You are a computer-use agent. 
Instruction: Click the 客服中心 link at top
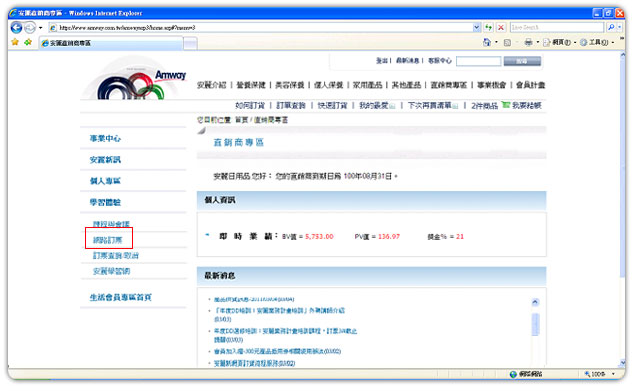[440, 61]
